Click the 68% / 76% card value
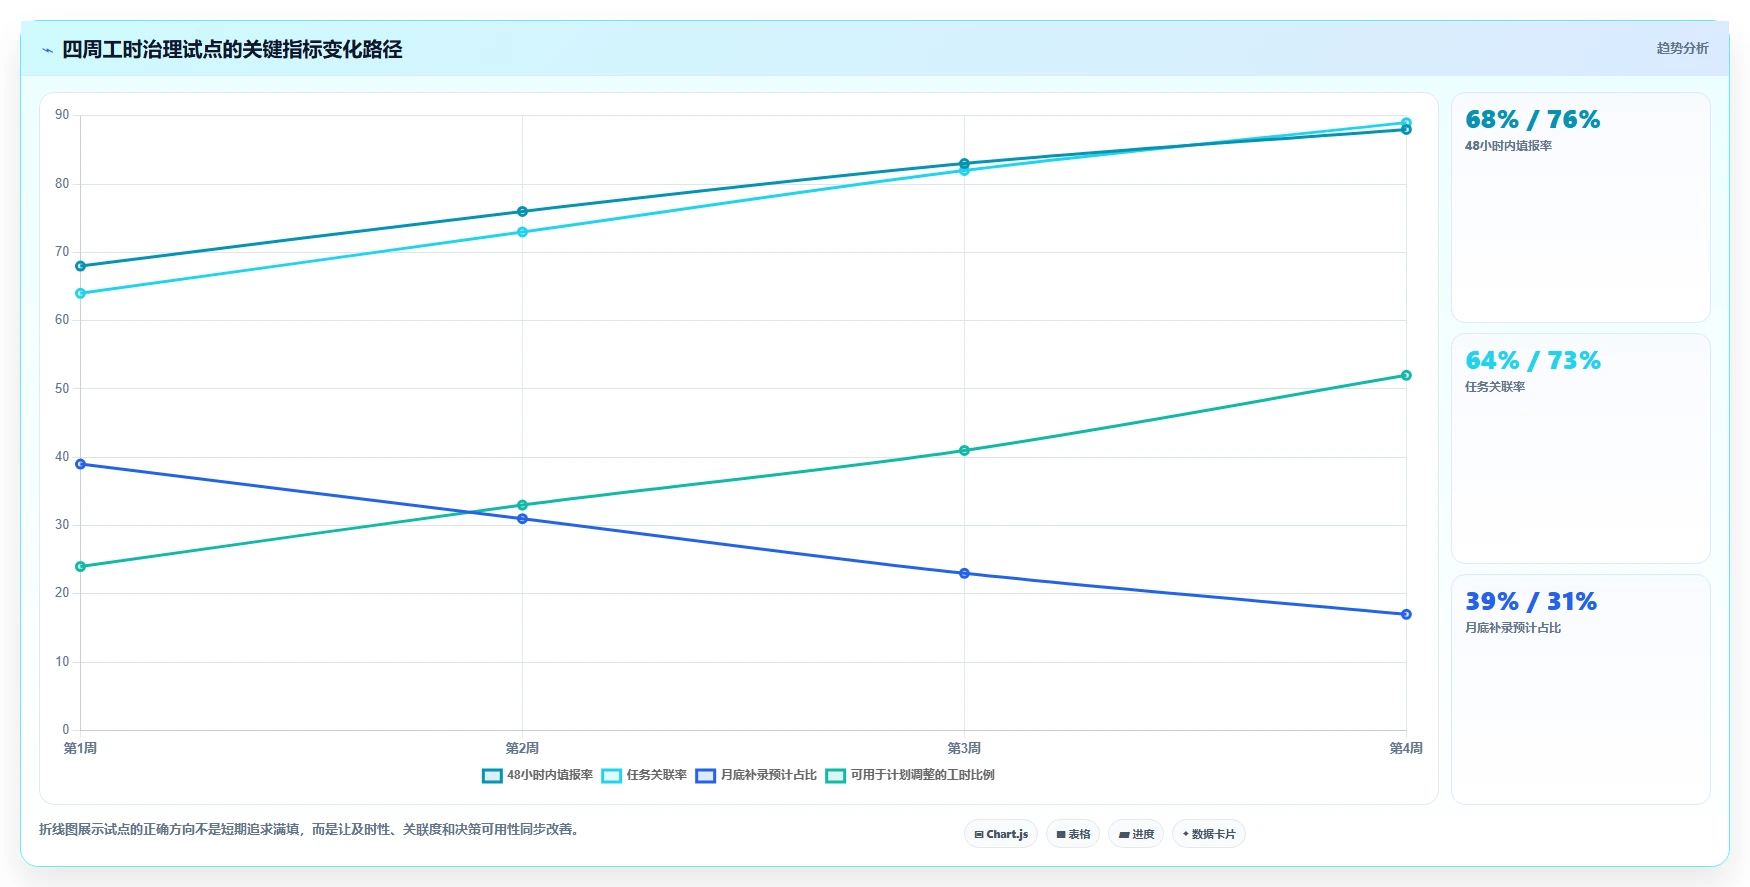The height and width of the screenshot is (887, 1750). pyautogui.click(x=1532, y=120)
